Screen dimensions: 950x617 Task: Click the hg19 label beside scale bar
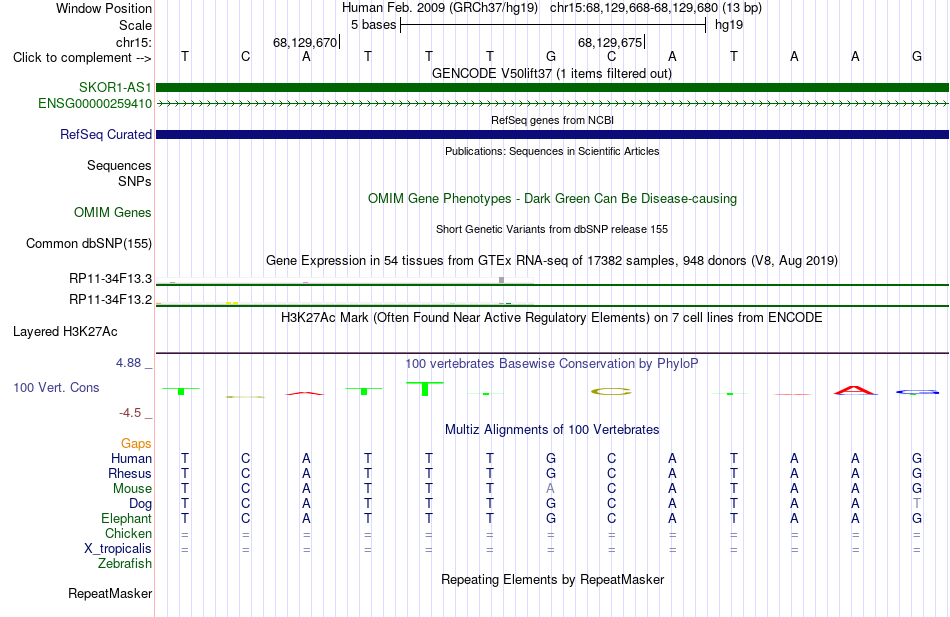coord(729,25)
